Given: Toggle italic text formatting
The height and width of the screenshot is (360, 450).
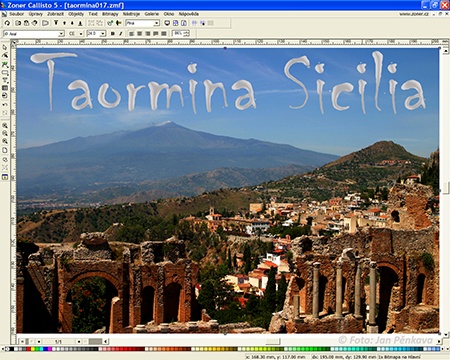Looking at the screenshot, I should [x=120, y=34].
